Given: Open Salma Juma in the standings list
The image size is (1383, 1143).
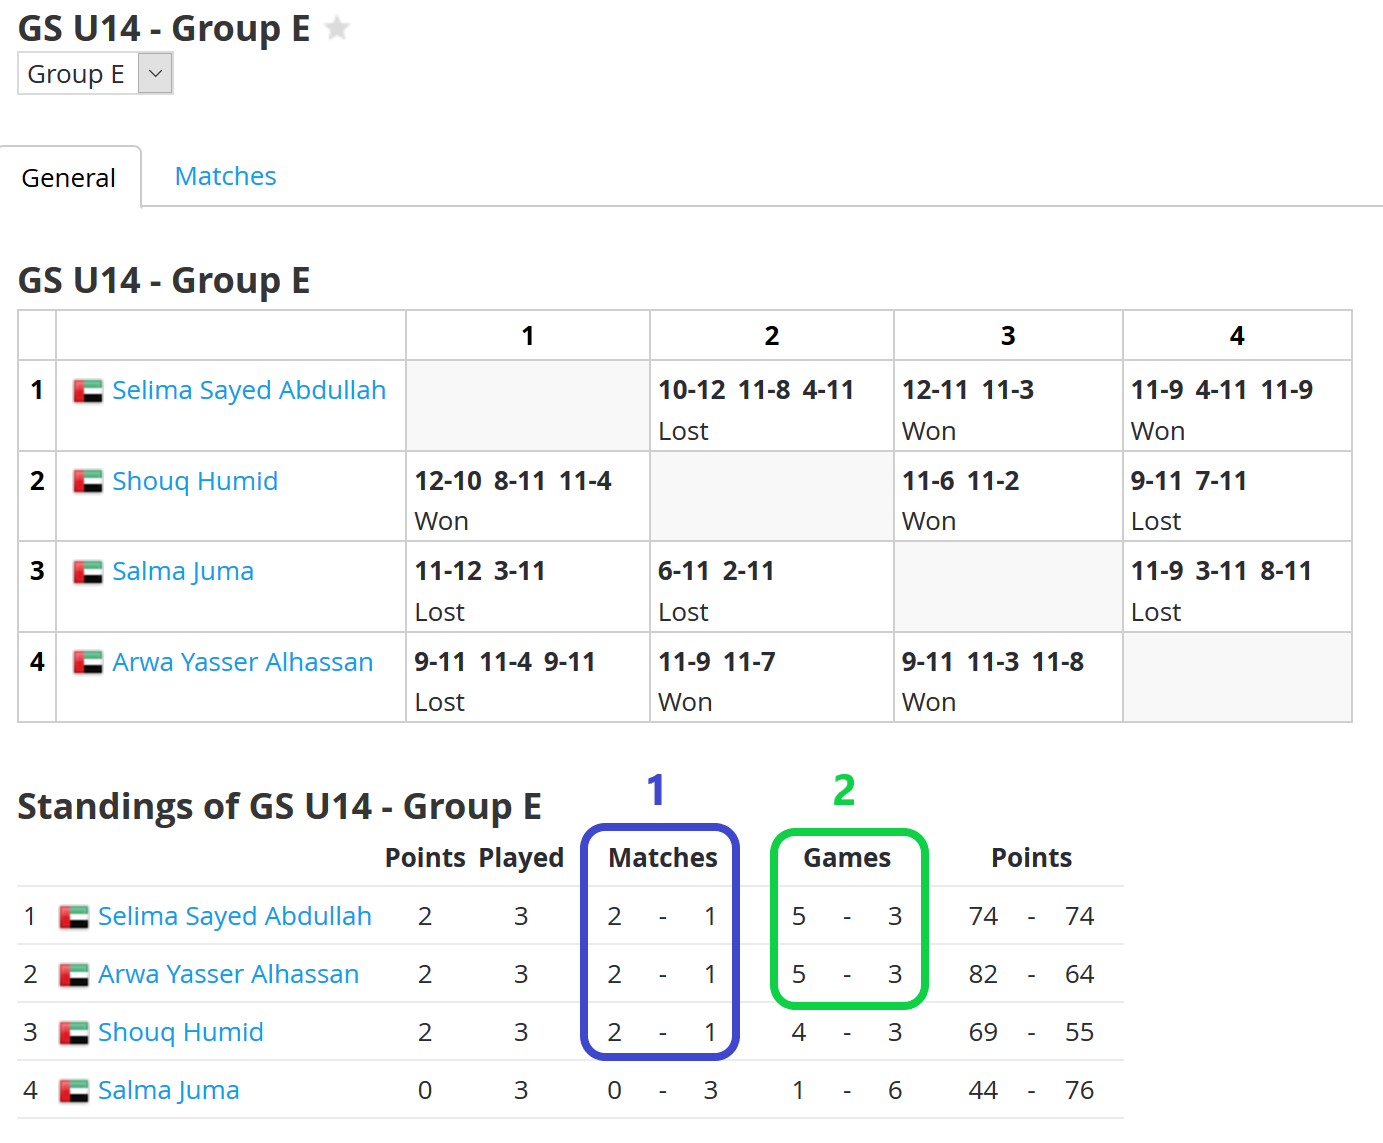Looking at the screenshot, I should (169, 1090).
